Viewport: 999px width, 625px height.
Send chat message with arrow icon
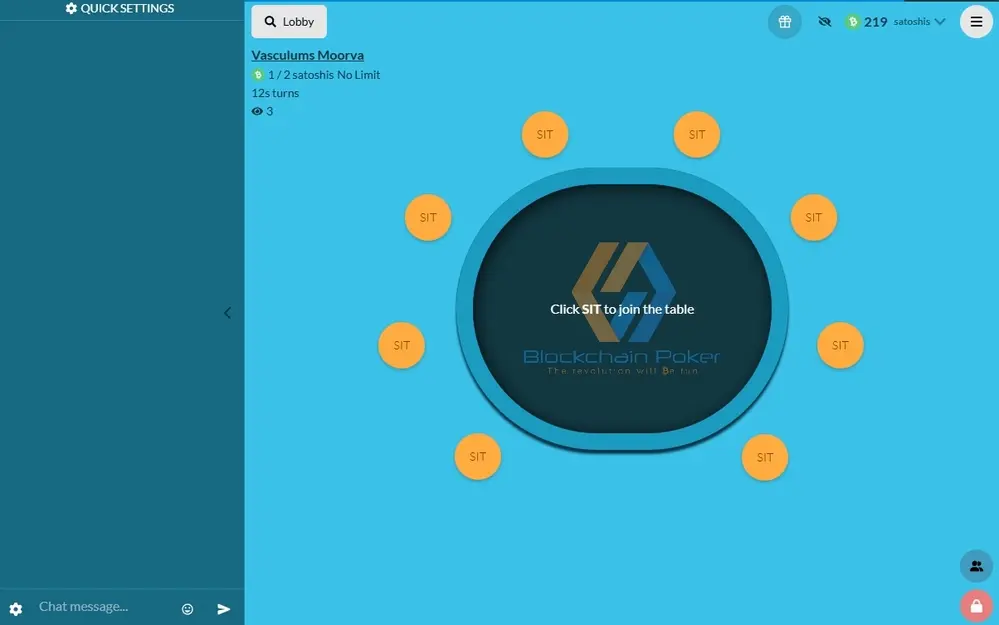(x=224, y=609)
